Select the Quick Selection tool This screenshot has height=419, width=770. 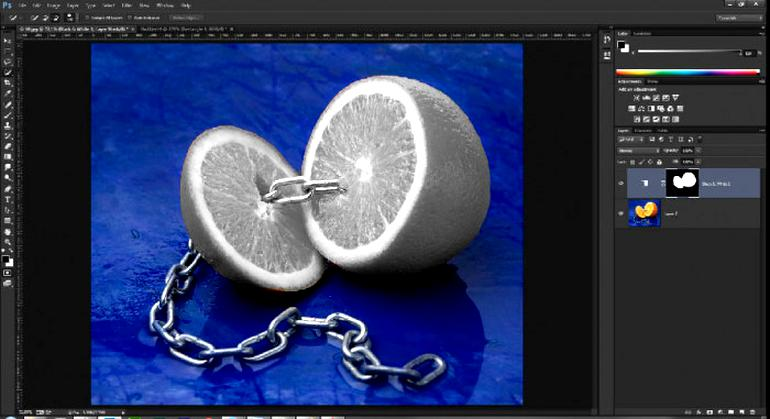tap(7, 72)
